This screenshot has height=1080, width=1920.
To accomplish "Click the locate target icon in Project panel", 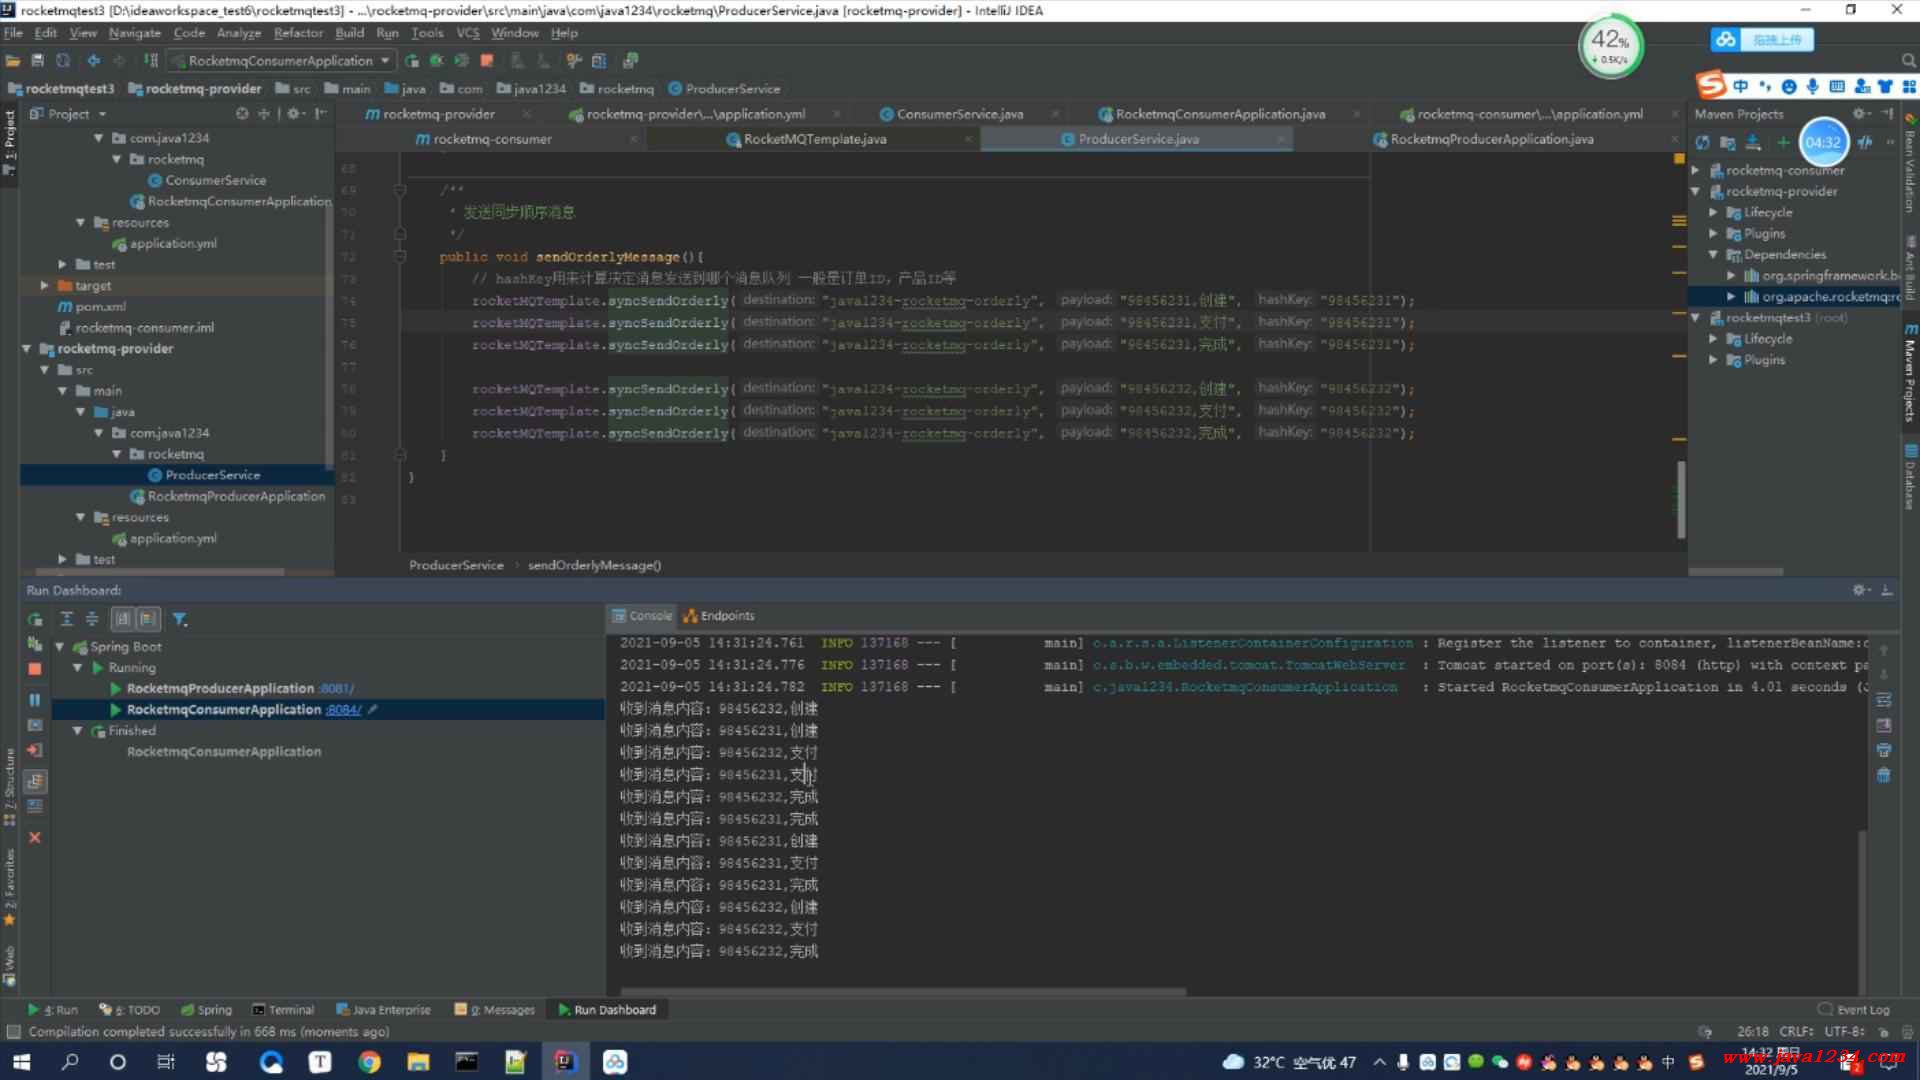I will tap(242, 114).
